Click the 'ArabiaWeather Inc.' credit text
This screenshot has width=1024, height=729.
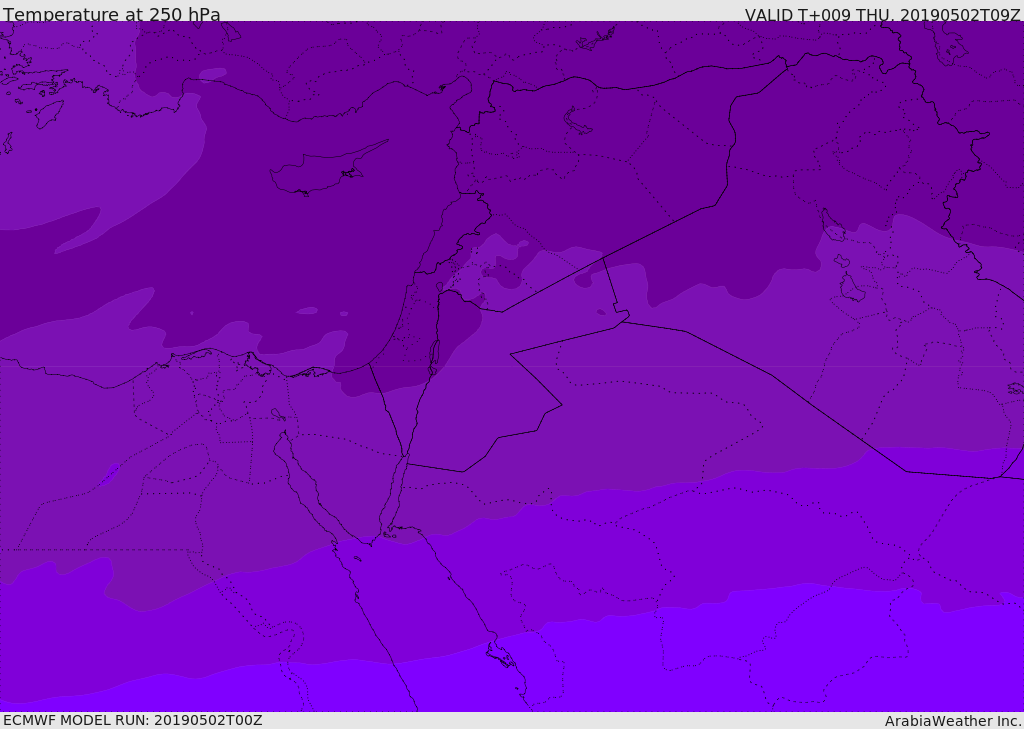pos(953,721)
